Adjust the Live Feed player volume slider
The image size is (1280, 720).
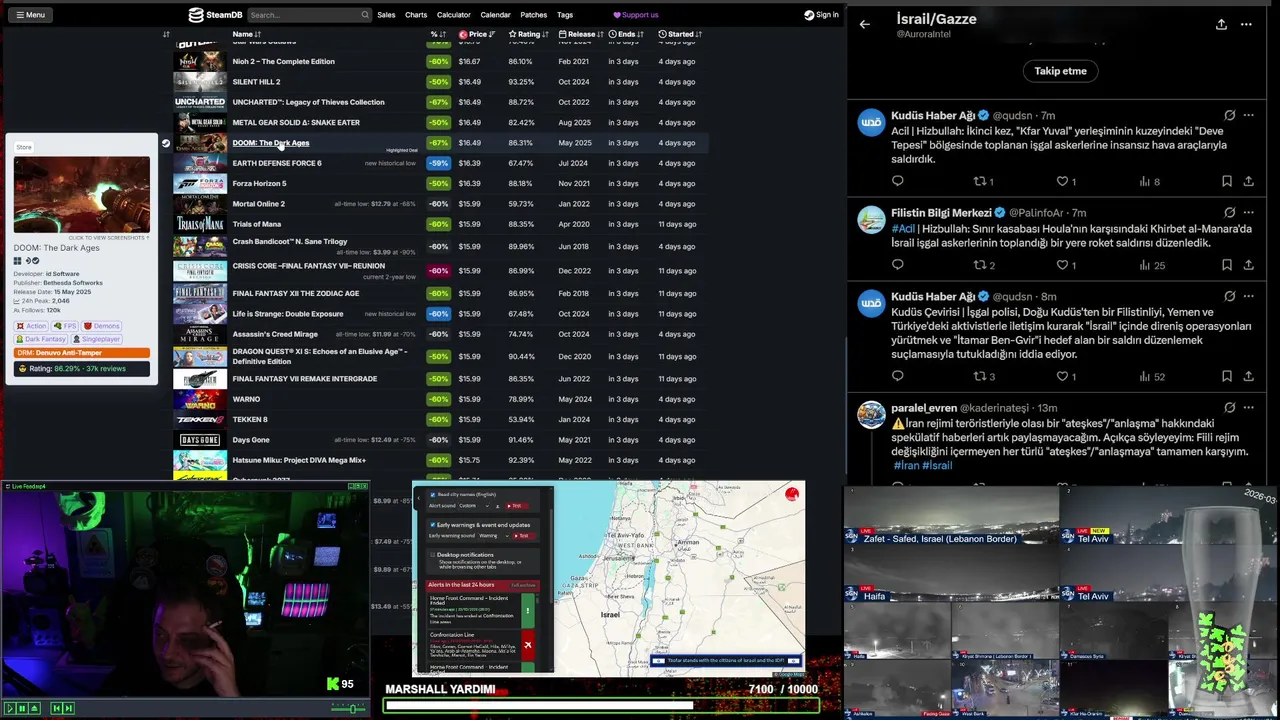pos(349,708)
